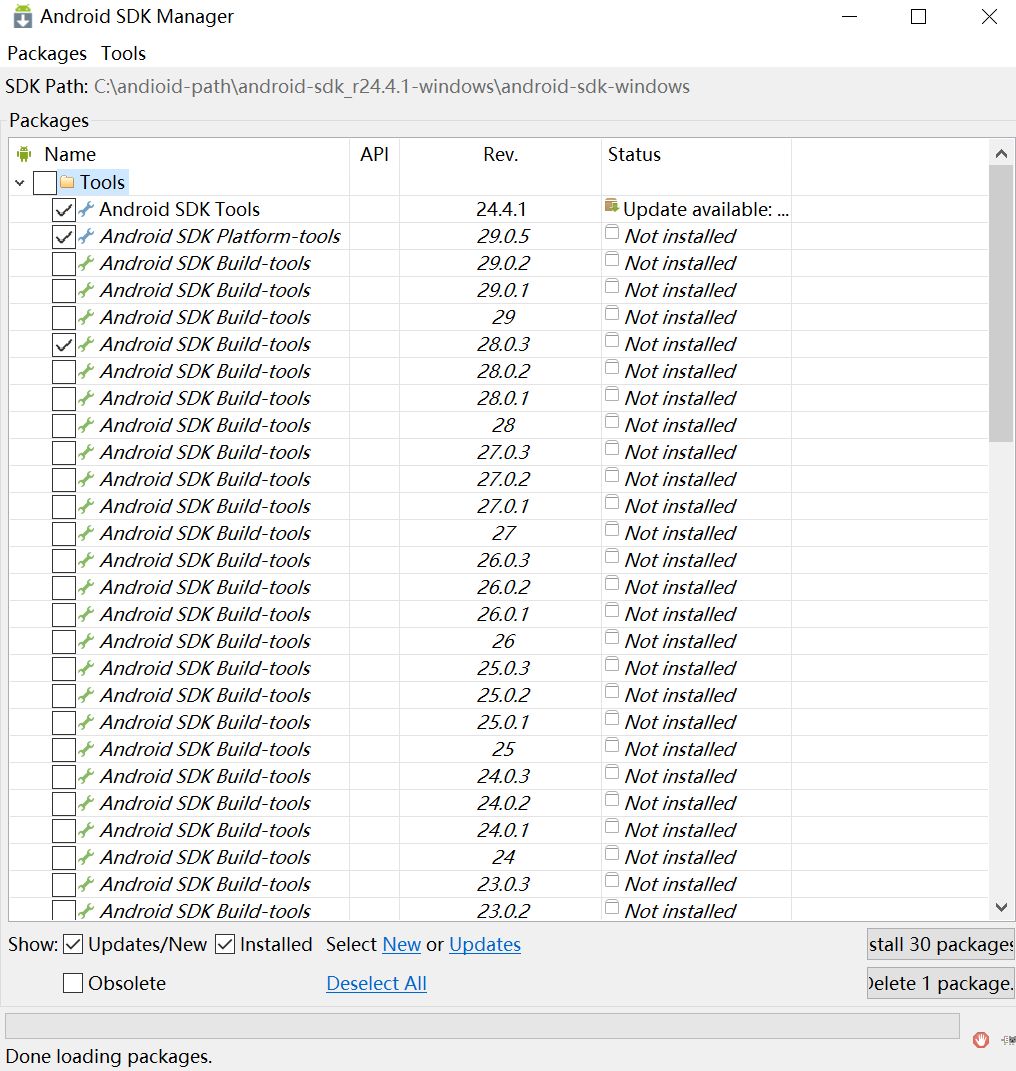This screenshot has width=1016, height=1071.
Task: Click the vertical scrollbar thumb
Action: point(1001,304)
